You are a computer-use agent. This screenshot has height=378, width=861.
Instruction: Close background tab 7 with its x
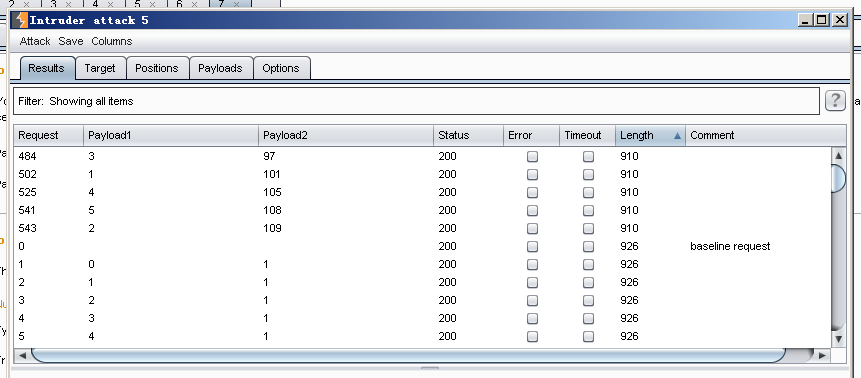click(236, 4)
